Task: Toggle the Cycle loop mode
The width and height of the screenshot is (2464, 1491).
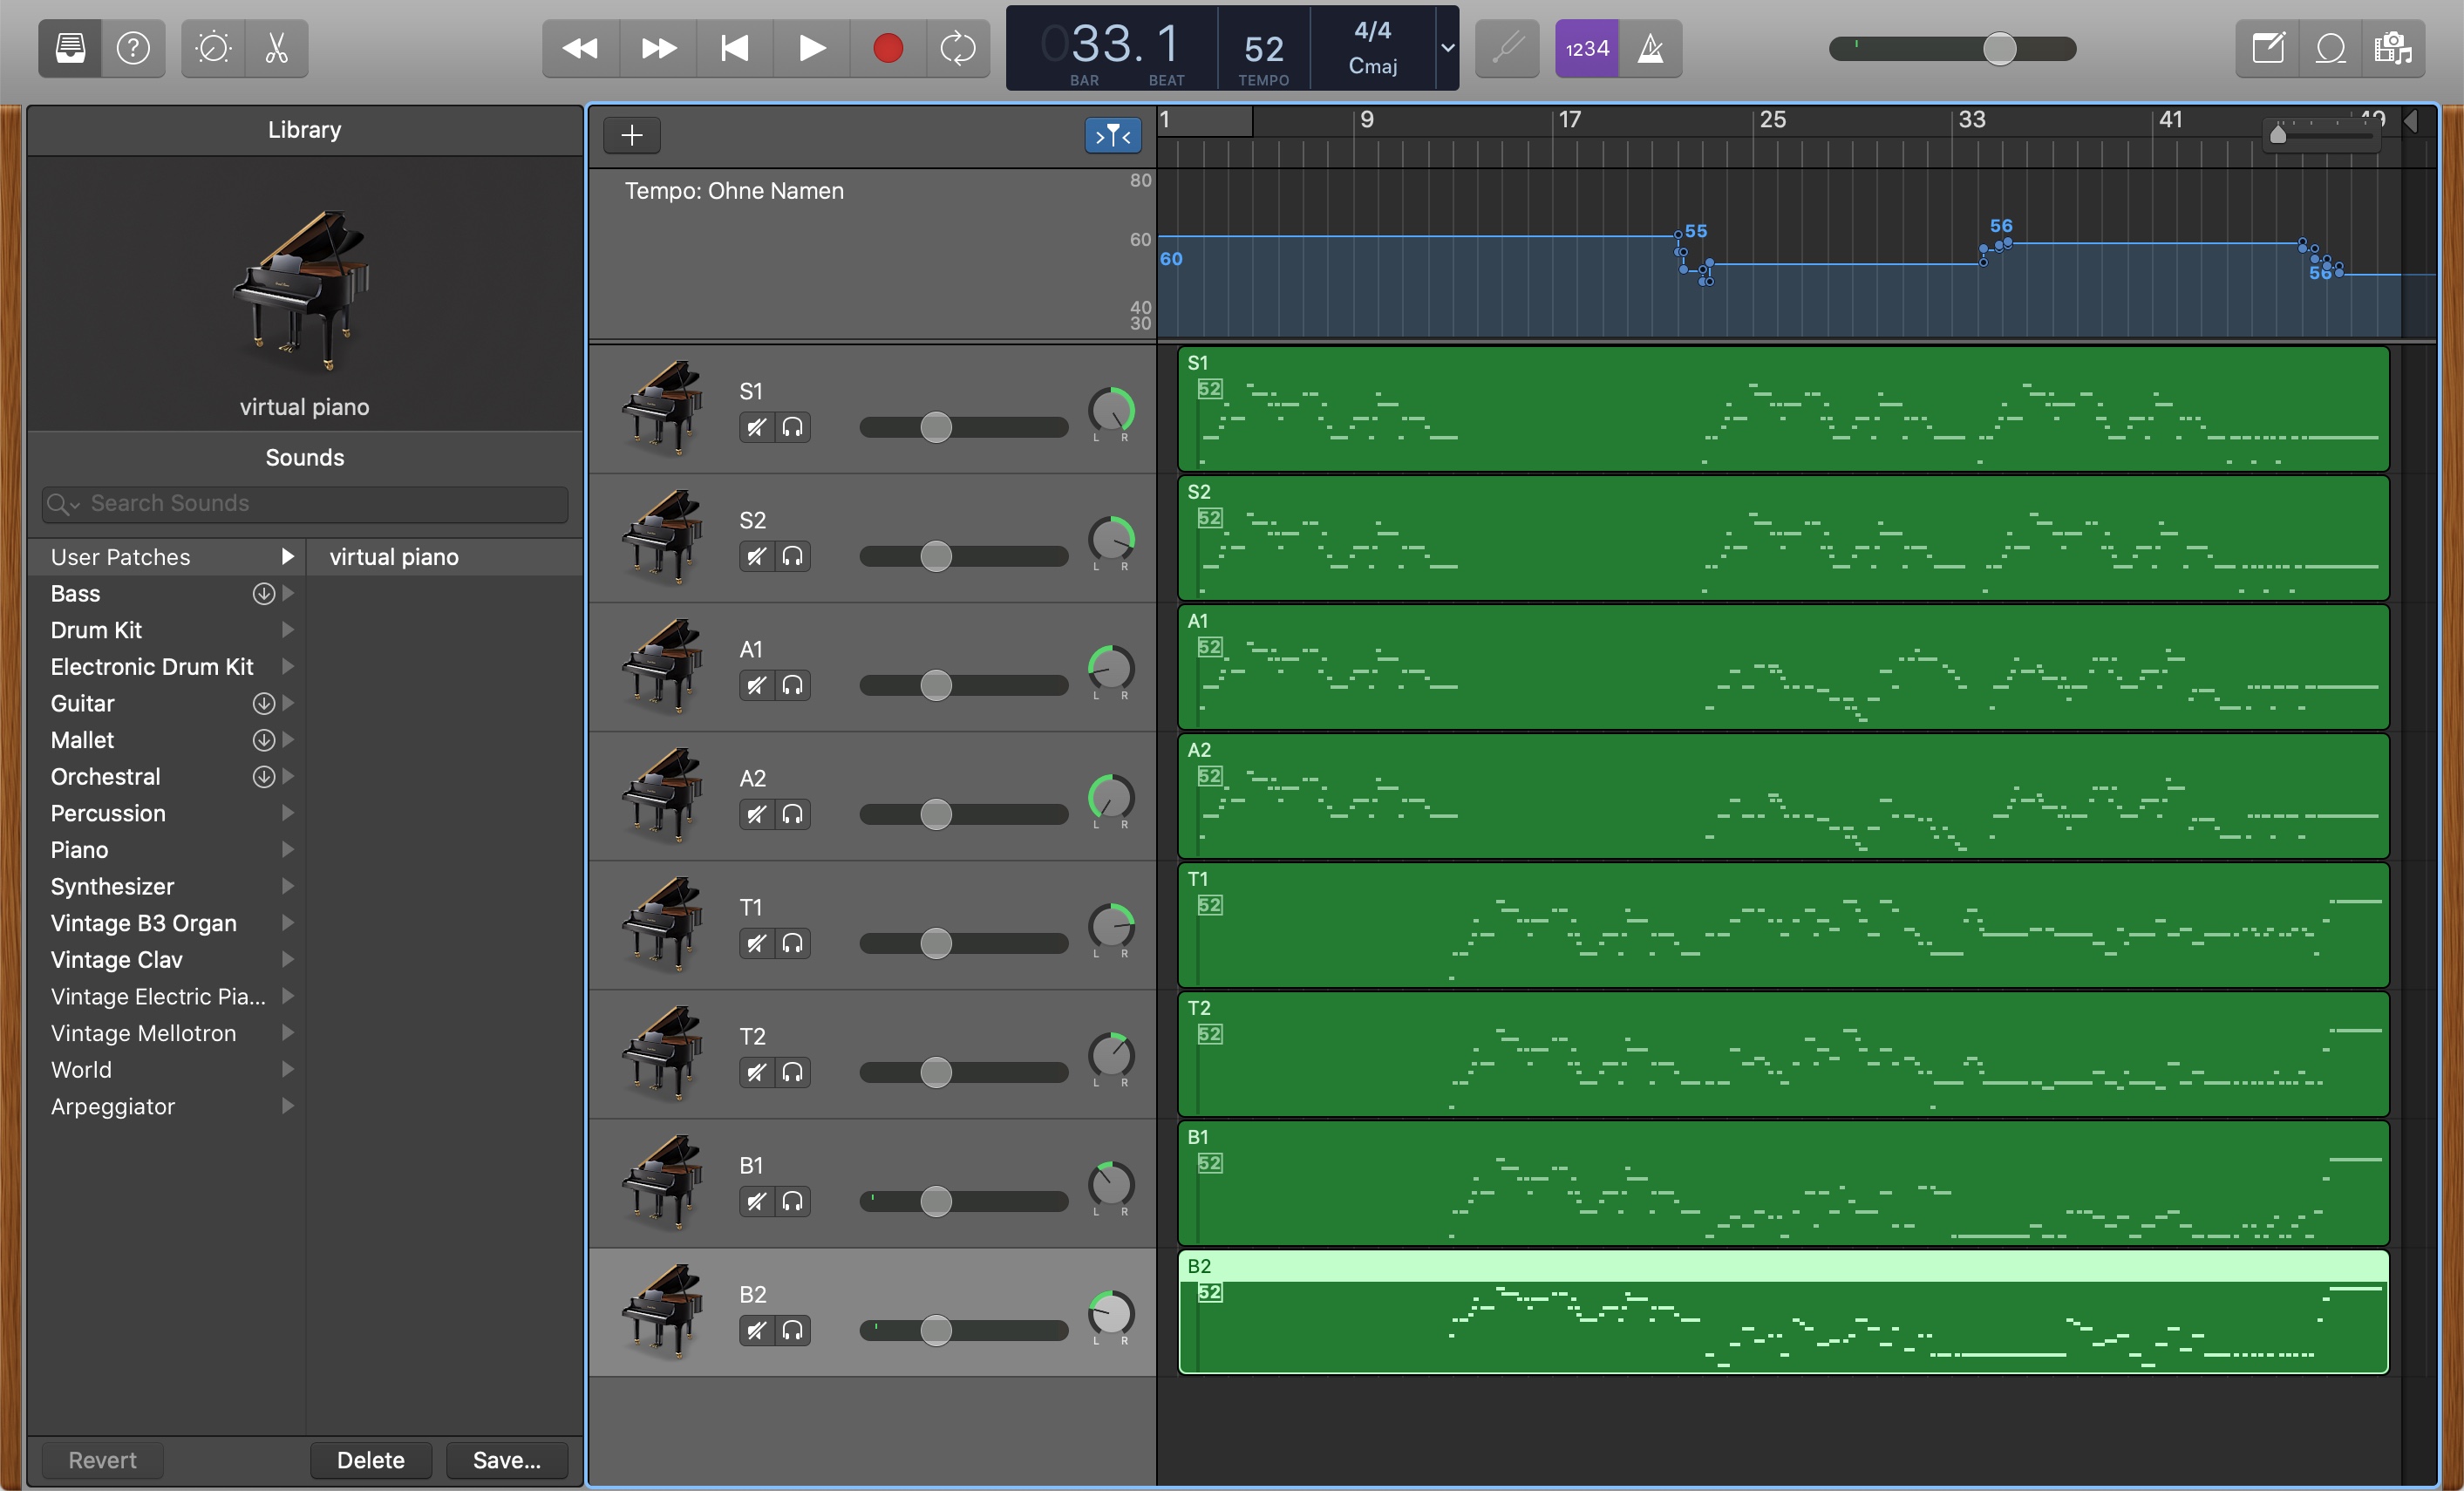Action: pyautogui.click(x=957, y=48)
